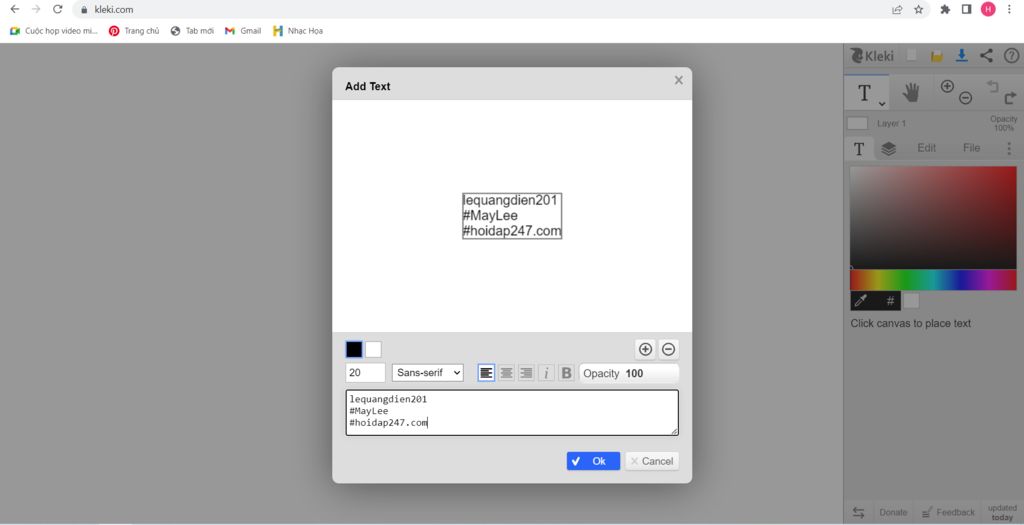The image size is (1024, 525).
Task: Switch to the File tab
Action: pyautogui.click(x=971, y=148)
